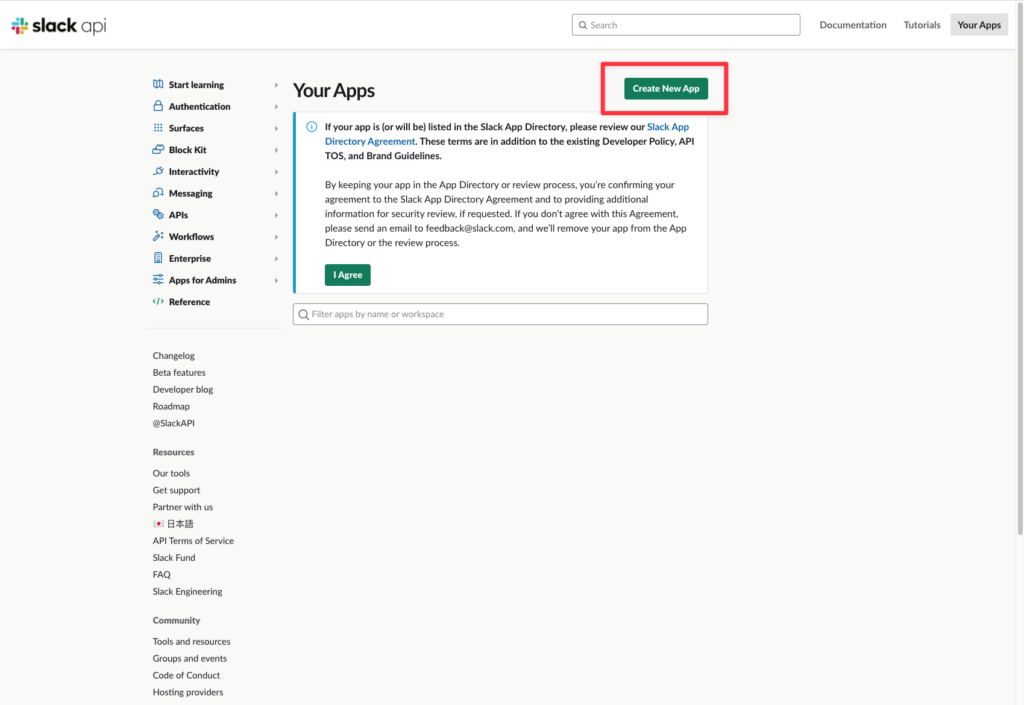Click the magnifier icon in the top search box
Image resolution: width=1024 pixels, height=705 pixels.
[x=583, y=25]
